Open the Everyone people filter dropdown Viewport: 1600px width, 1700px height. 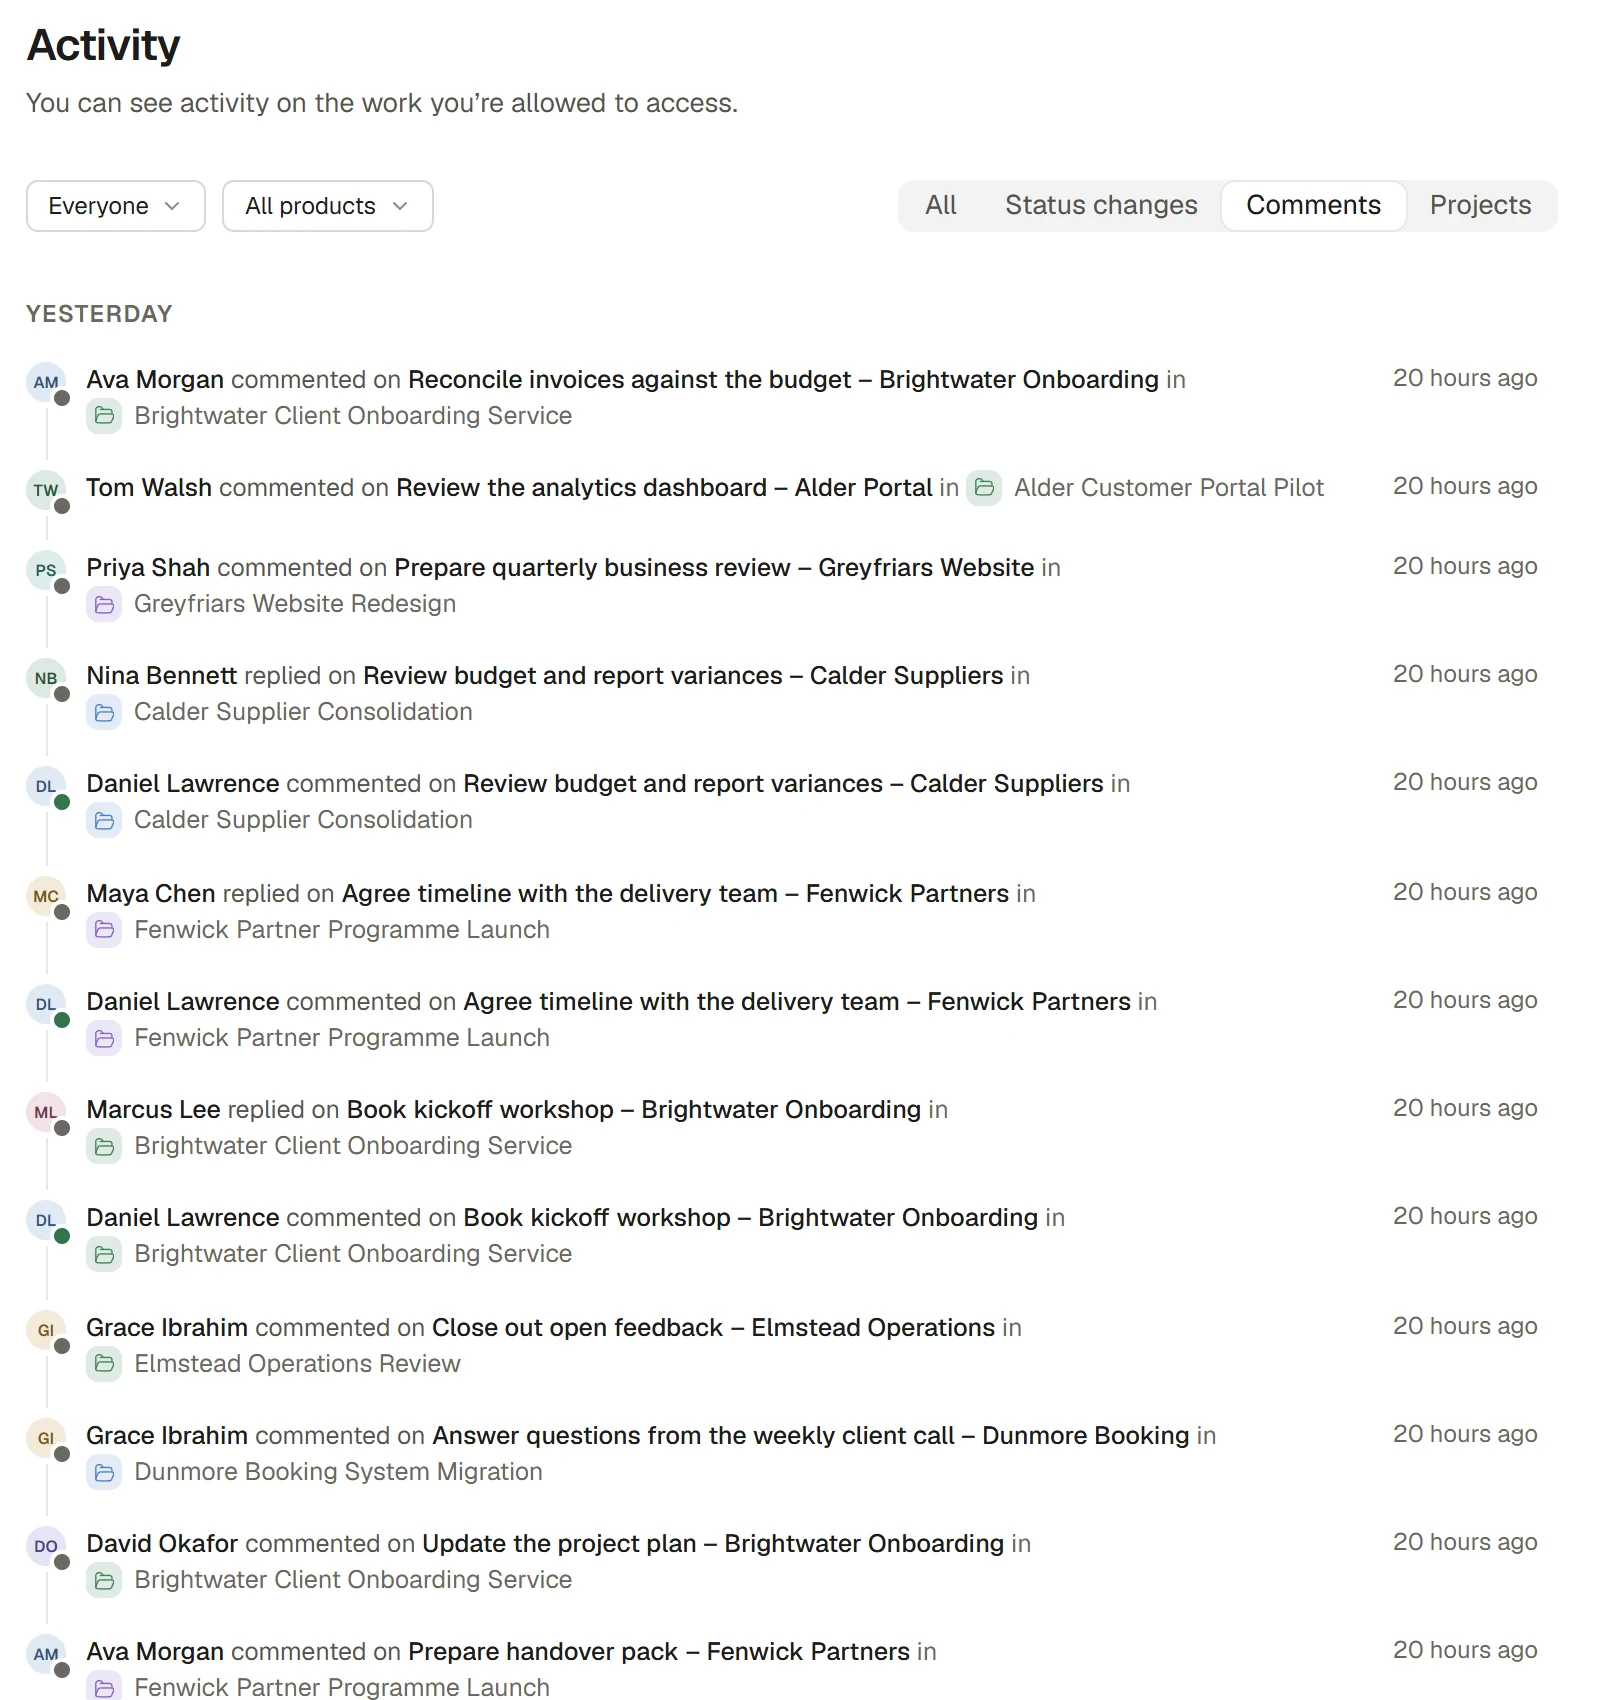[116, 206]
